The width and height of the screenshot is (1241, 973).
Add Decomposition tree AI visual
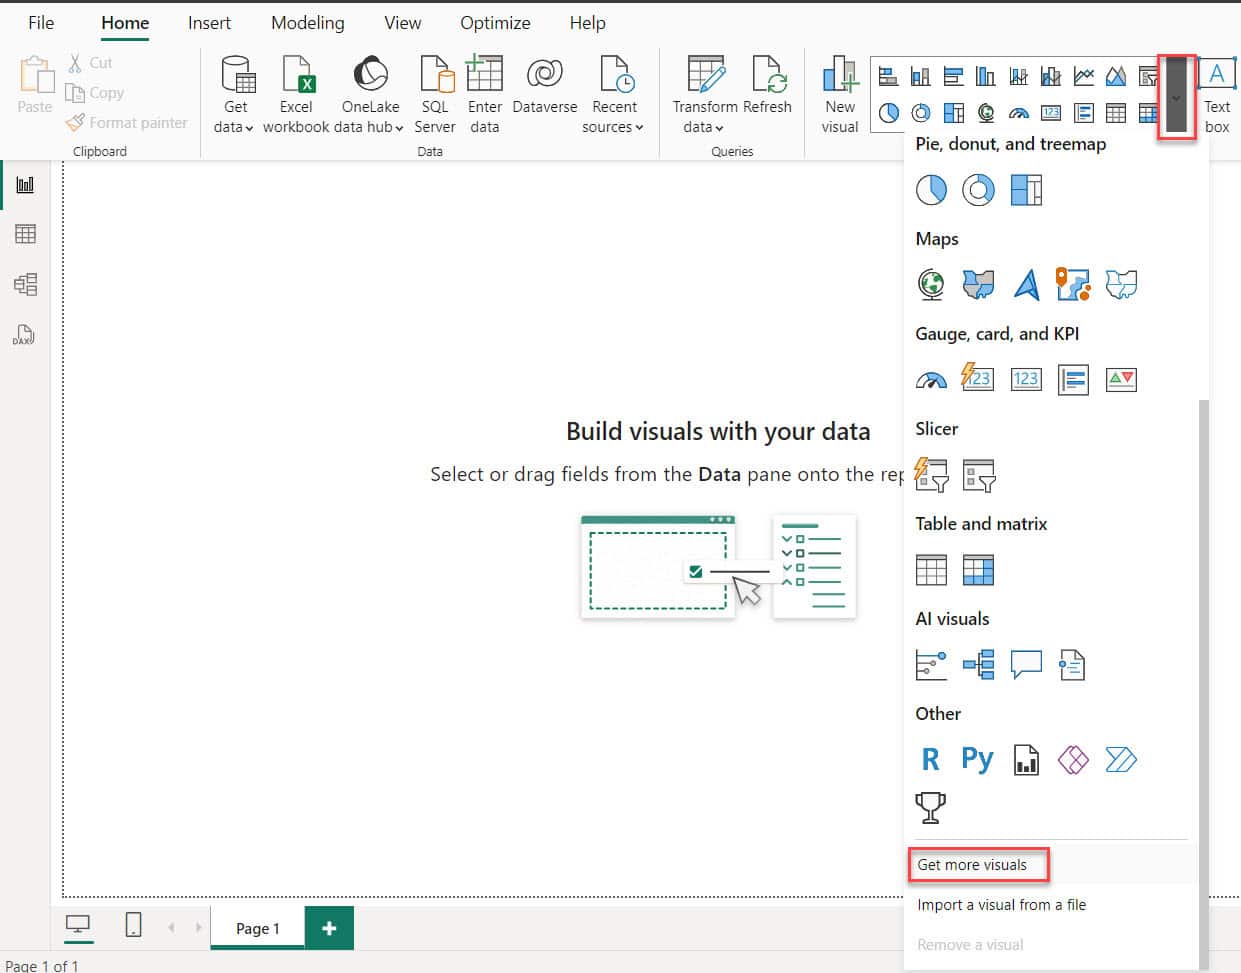978,665
